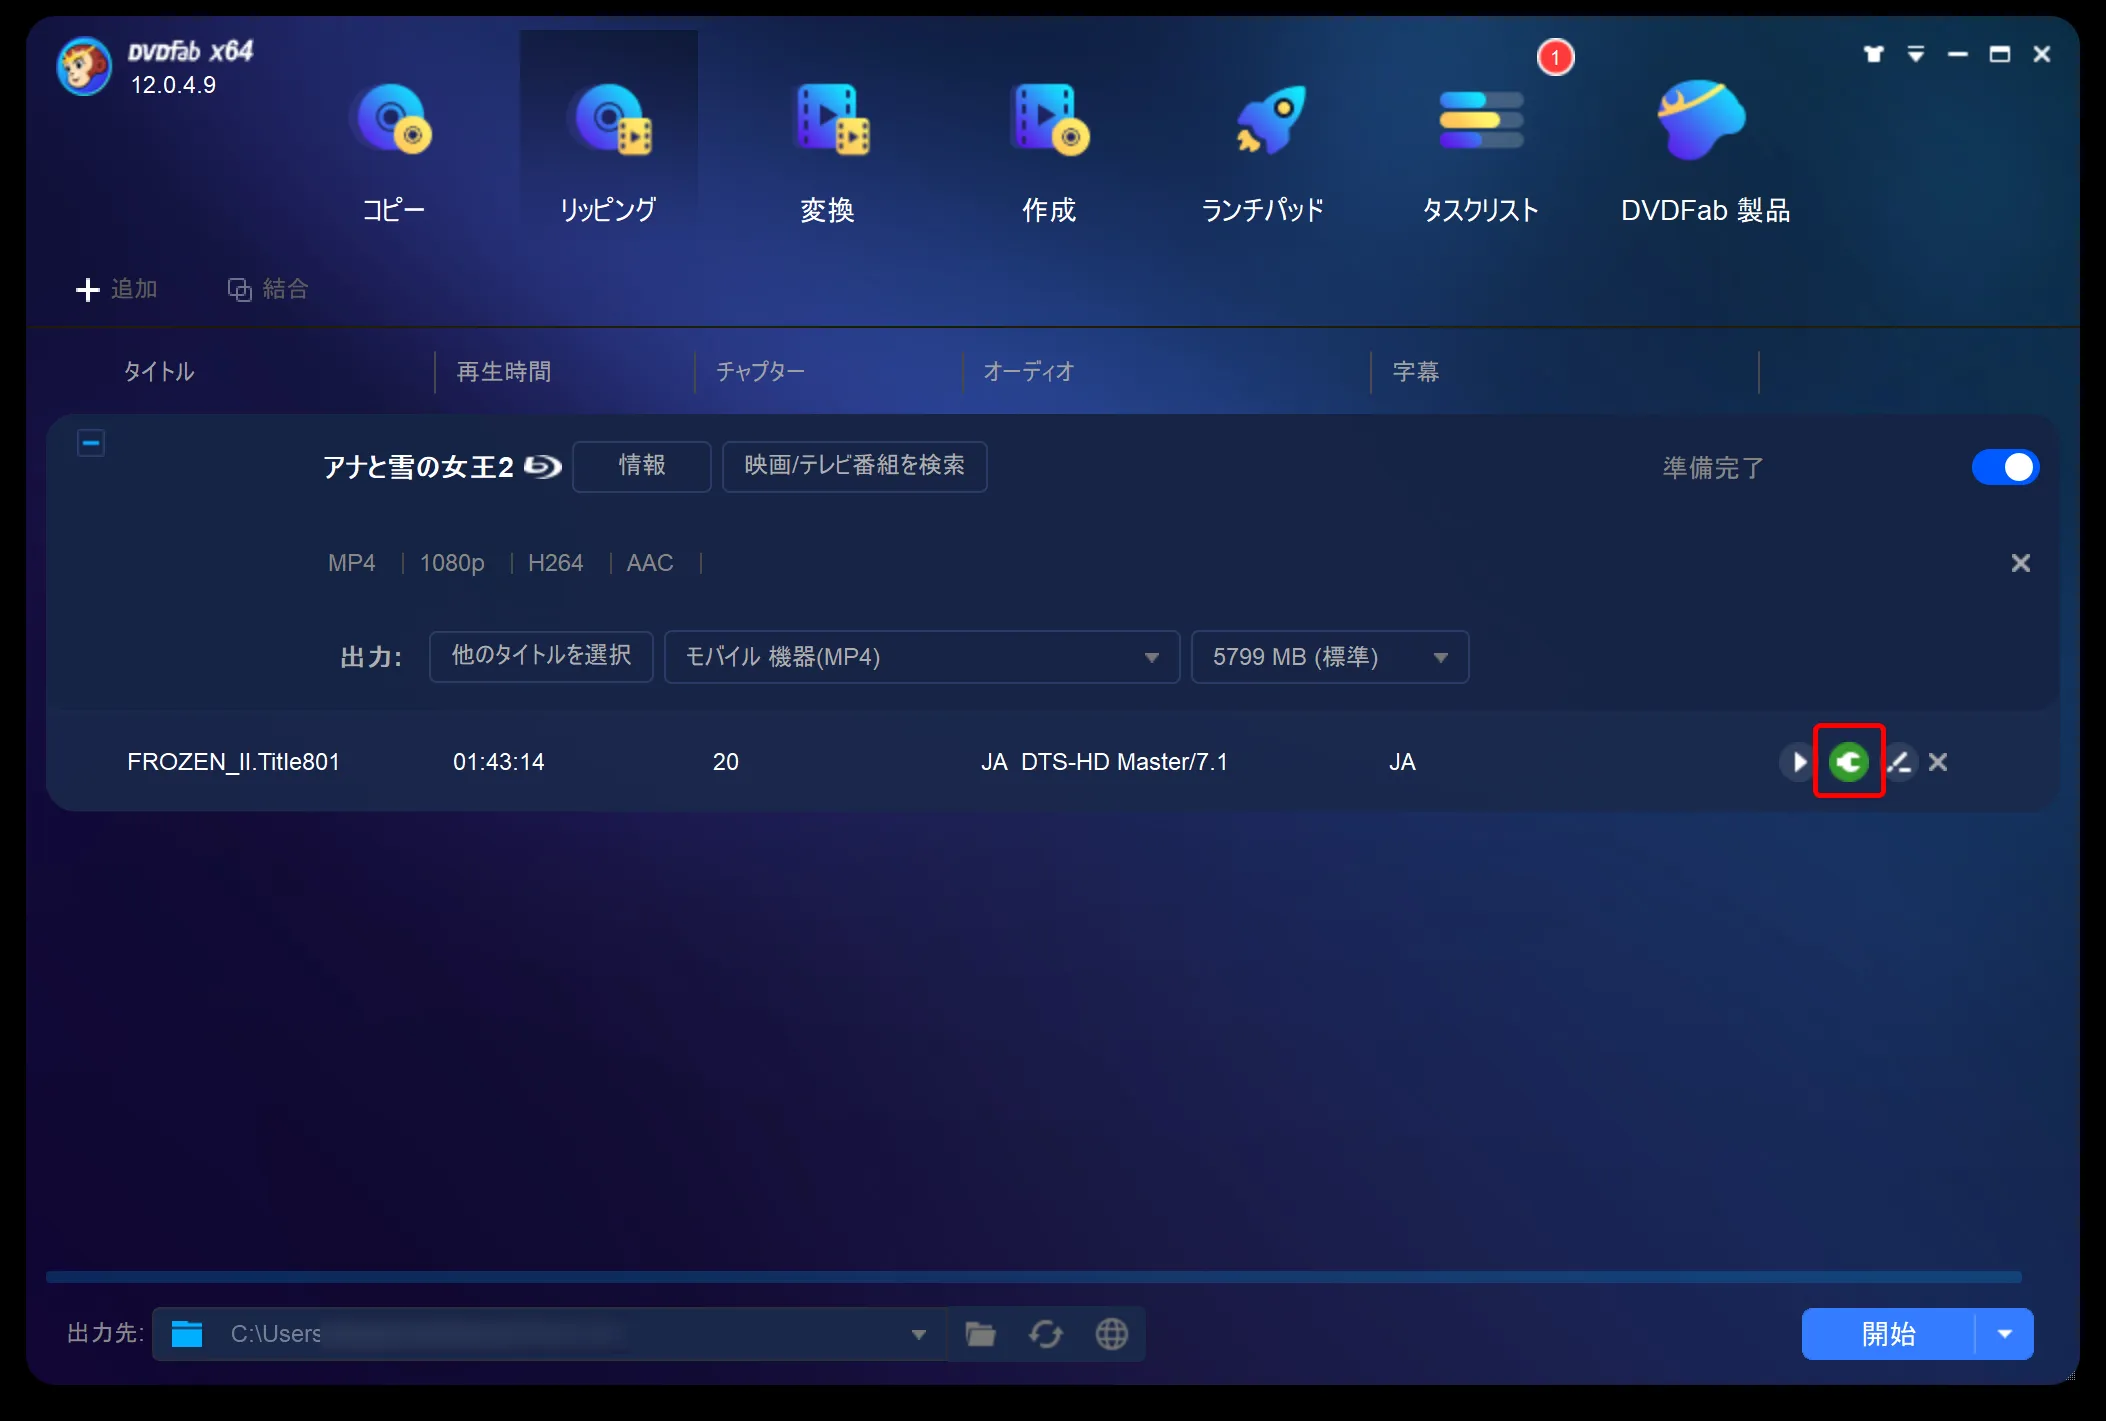Screen dimensions: 2106x1421
Task: Click the 字幕 column header
Action: click(1416, 372)
